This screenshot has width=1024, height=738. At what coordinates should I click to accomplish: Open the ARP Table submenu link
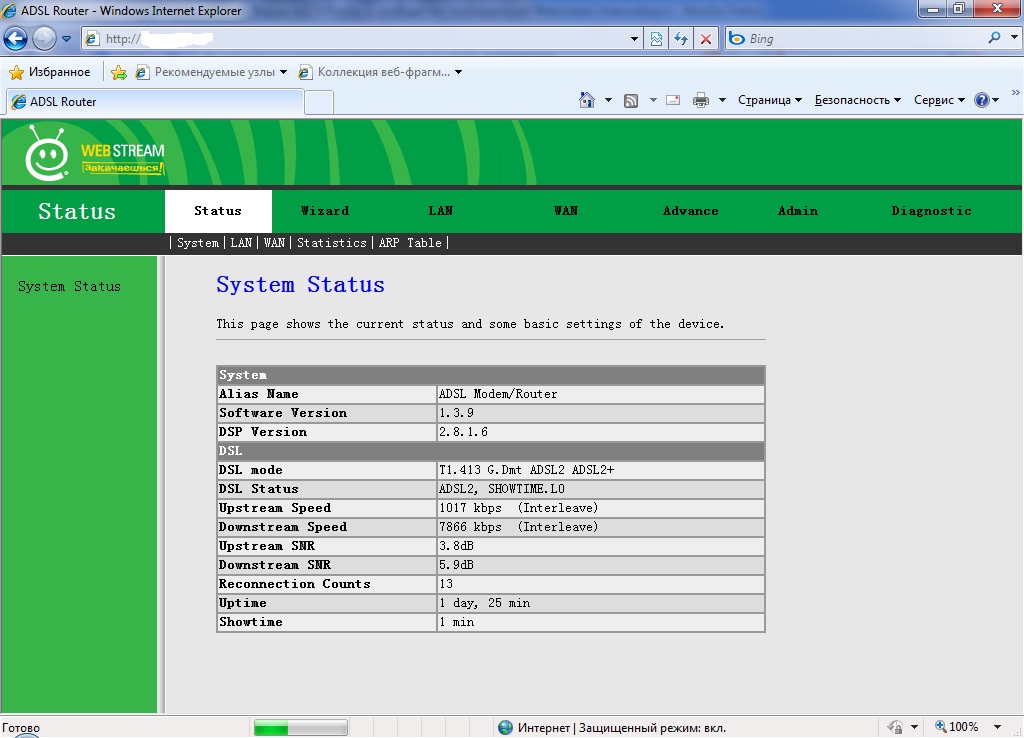click(x=410, y=243)
